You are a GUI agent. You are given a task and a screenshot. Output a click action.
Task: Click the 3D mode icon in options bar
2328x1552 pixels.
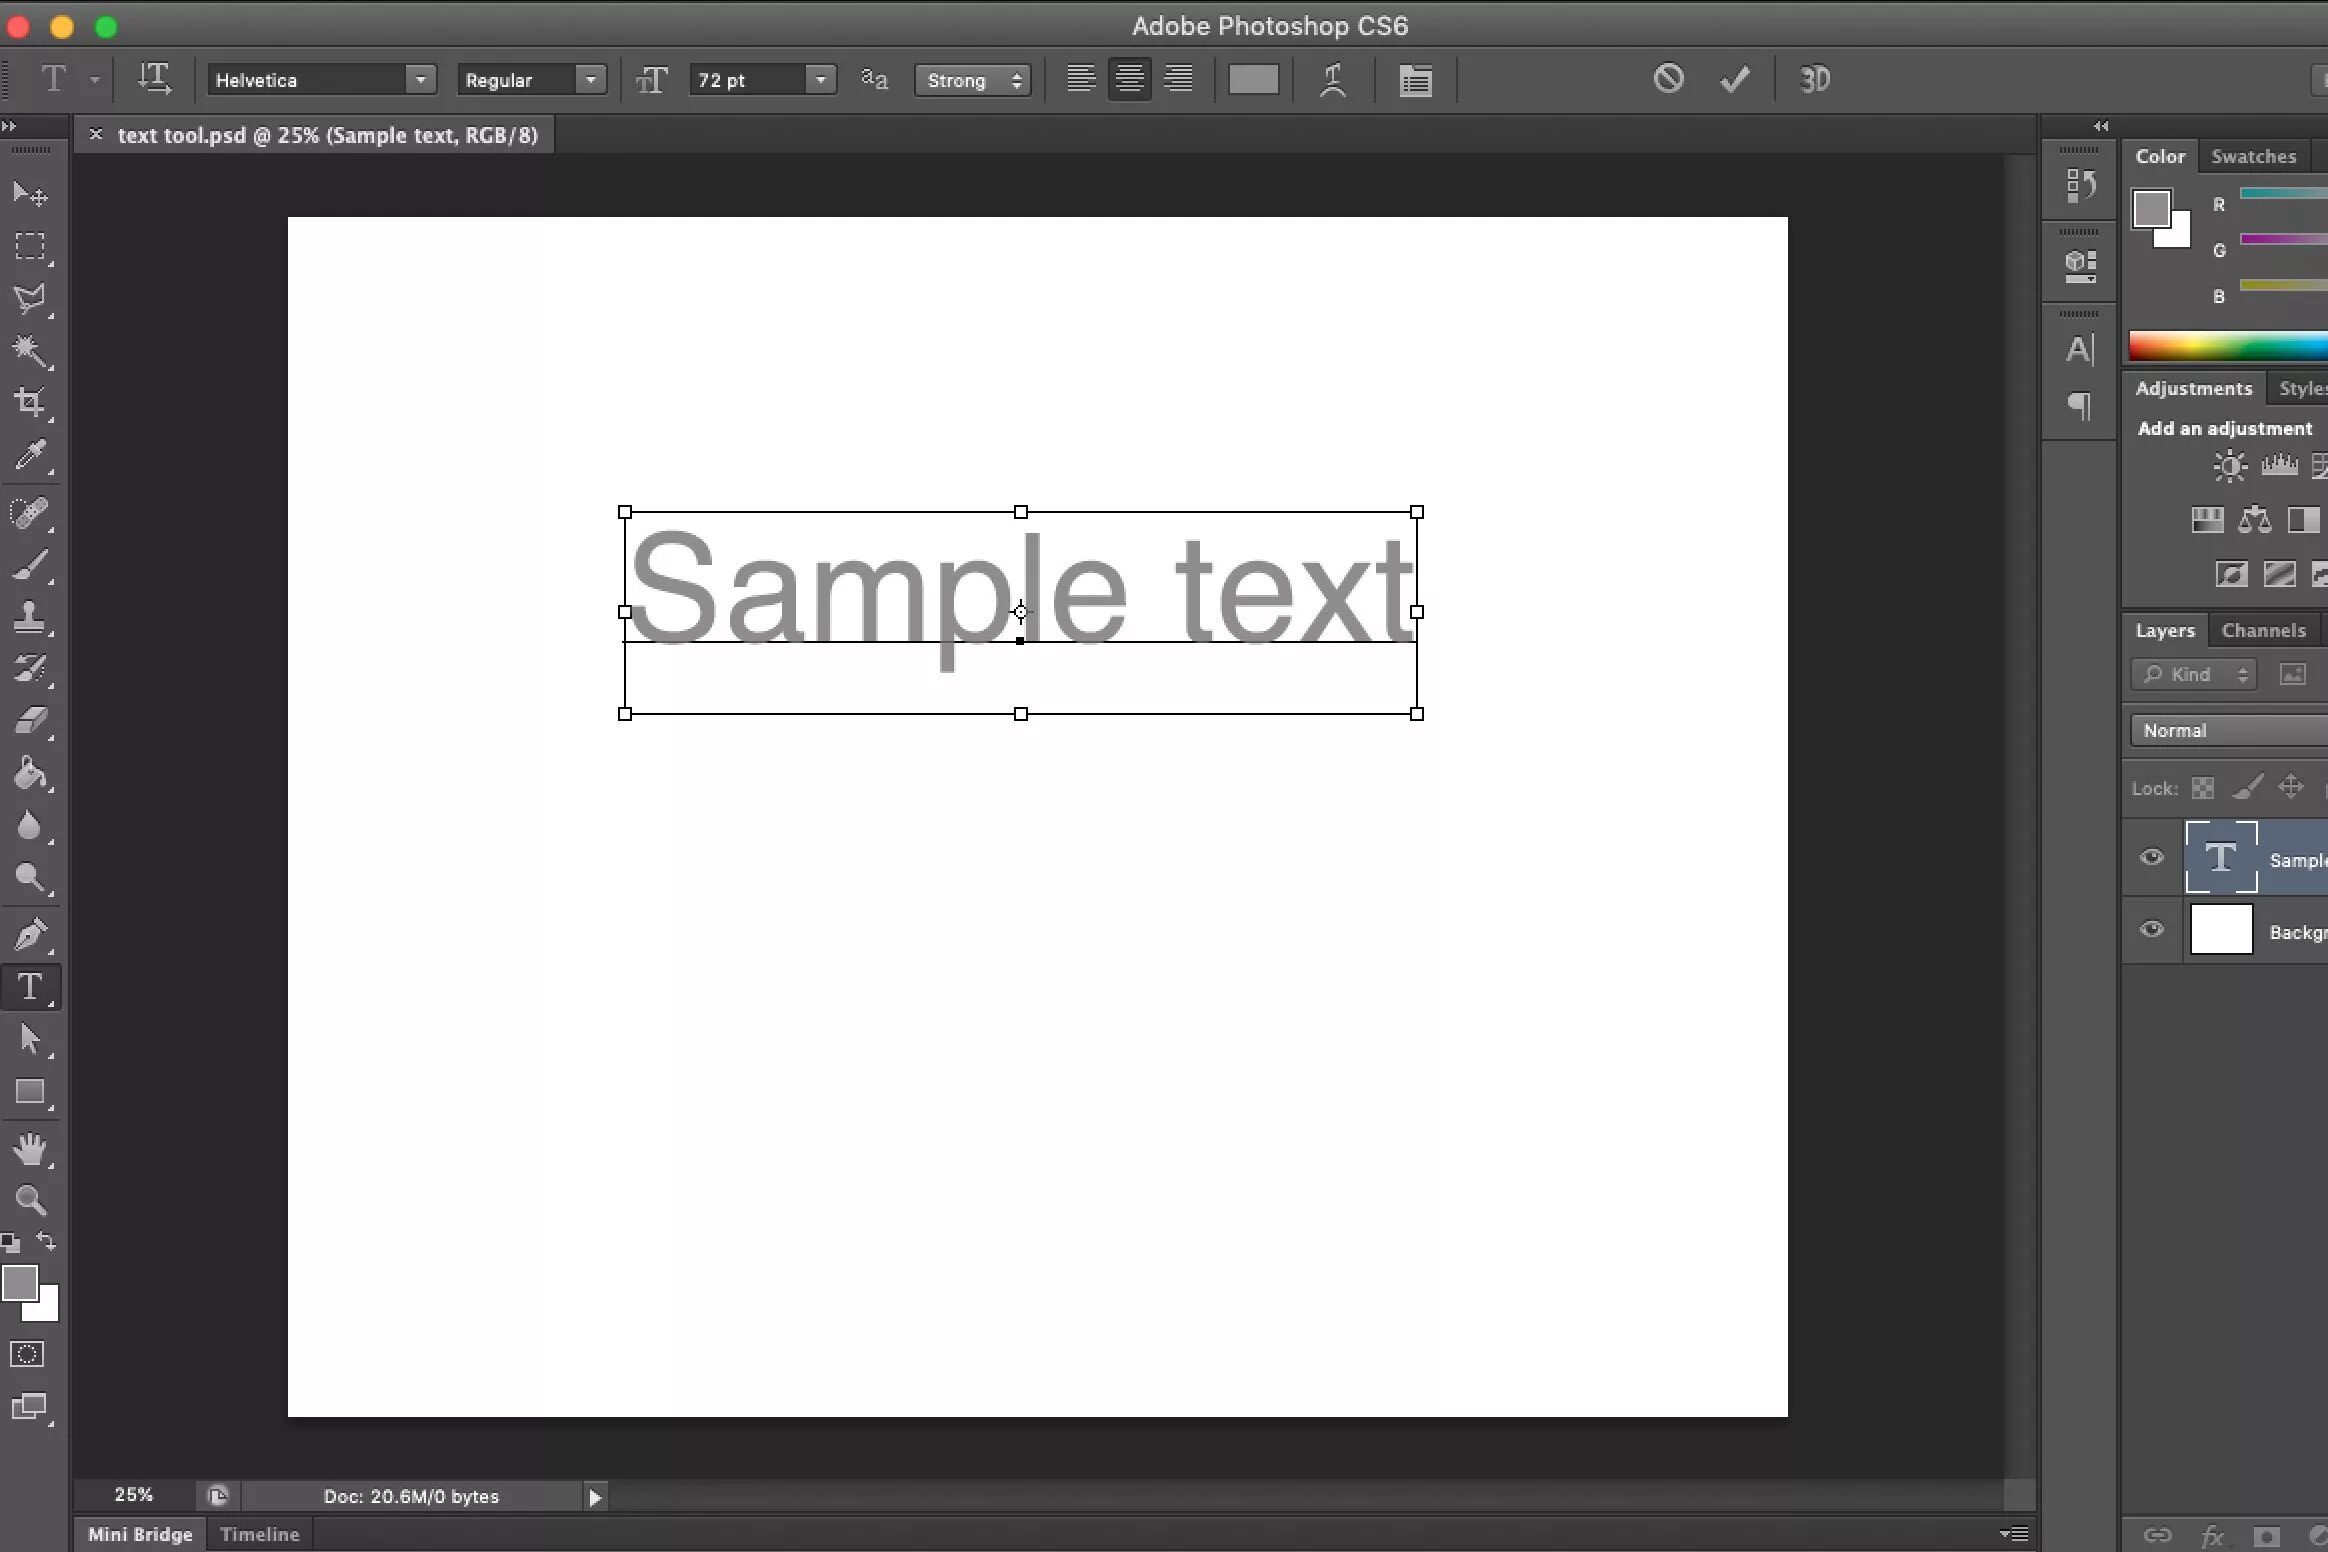(x=1814, y=78)
